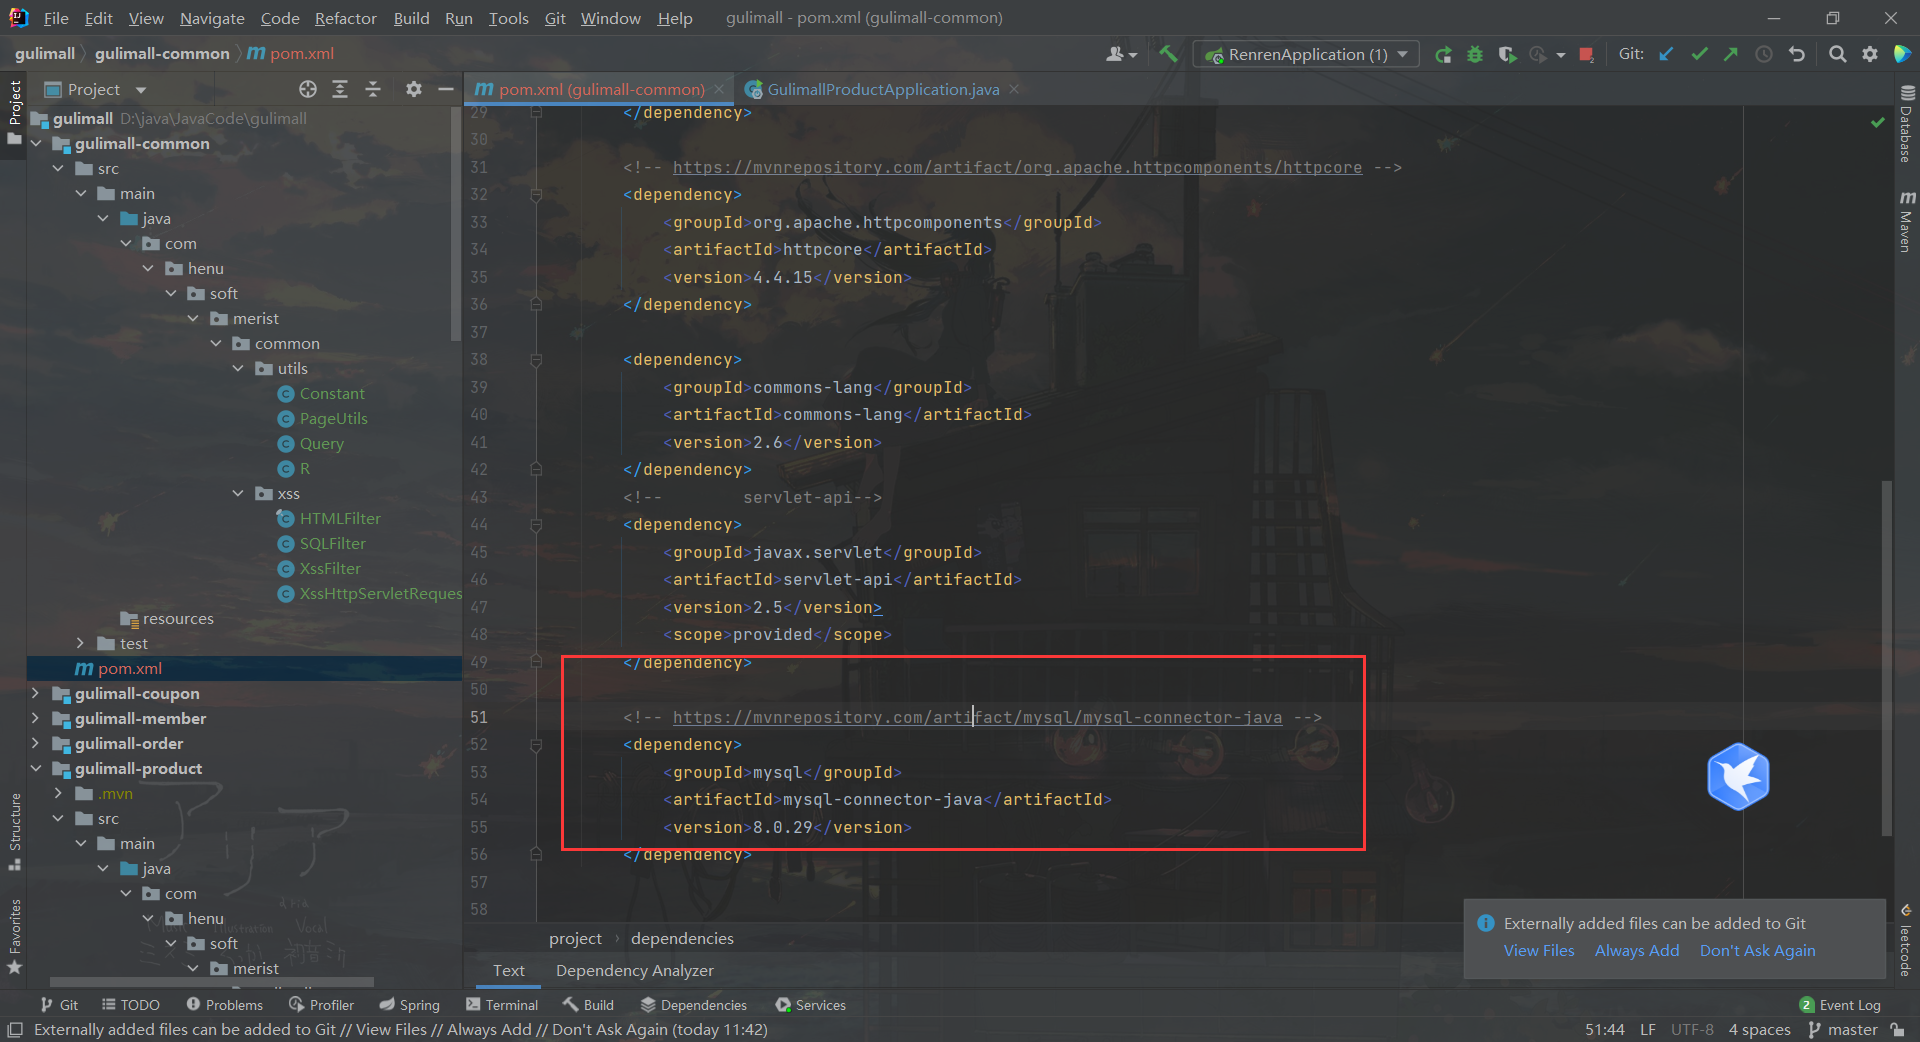Open the leetcode tool window
This screenshot has height=1042, width=1920.
tap(1906, 941)
